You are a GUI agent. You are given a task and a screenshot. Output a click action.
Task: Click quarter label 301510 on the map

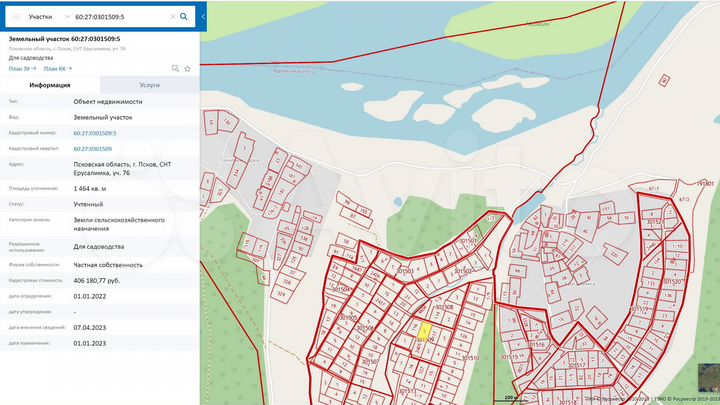point(468,358)
